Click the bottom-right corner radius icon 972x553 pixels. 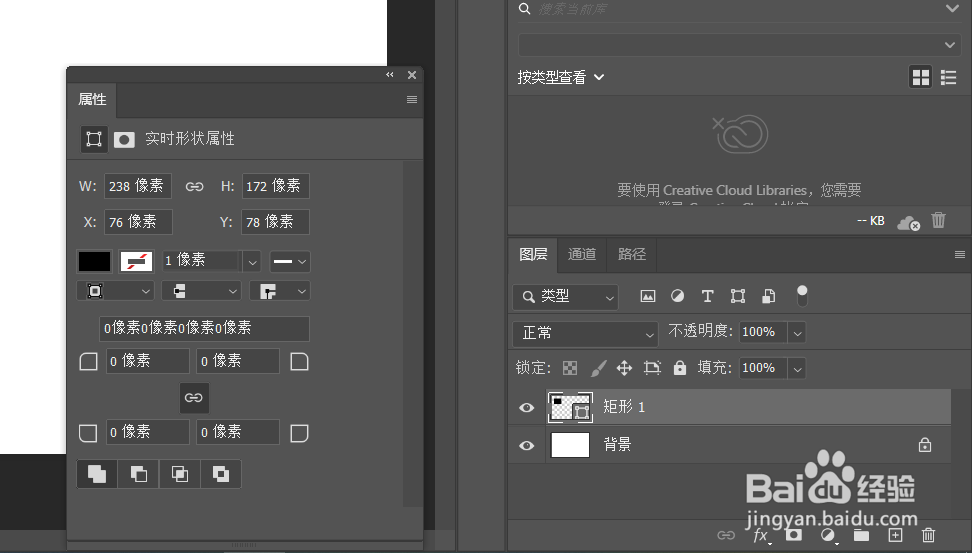[299, 433]
